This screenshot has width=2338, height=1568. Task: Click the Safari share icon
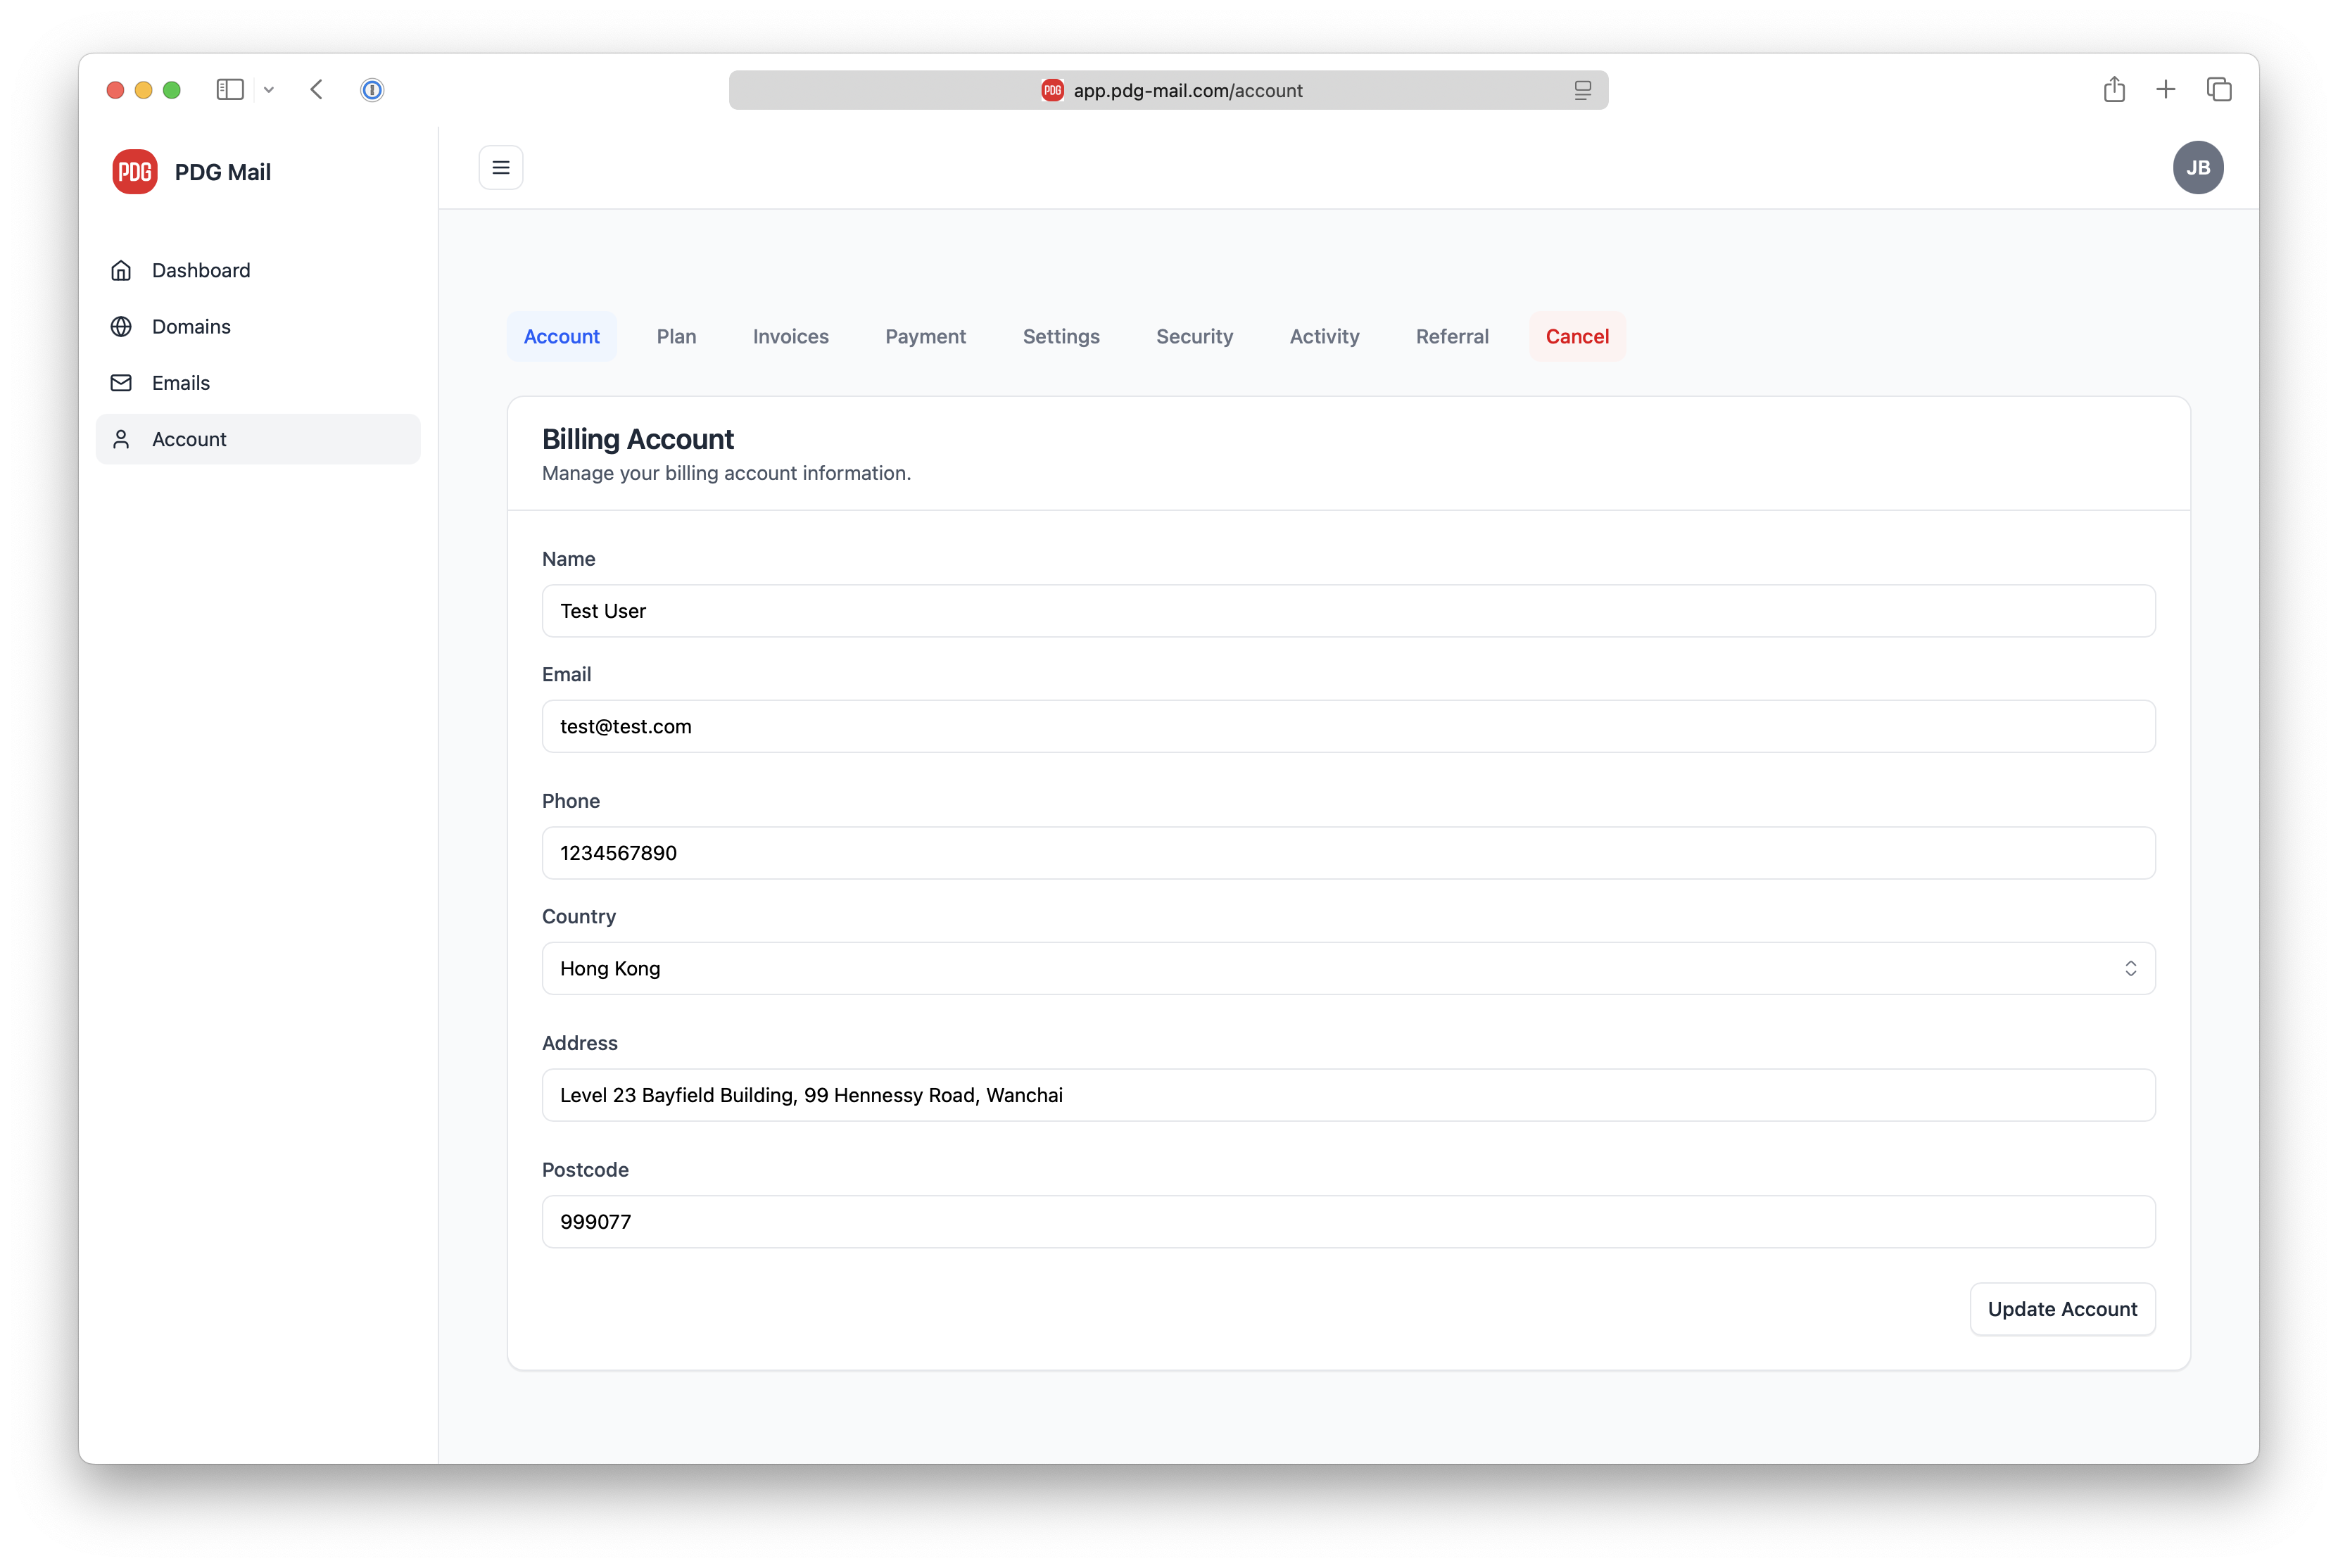tap(2114, 89)
